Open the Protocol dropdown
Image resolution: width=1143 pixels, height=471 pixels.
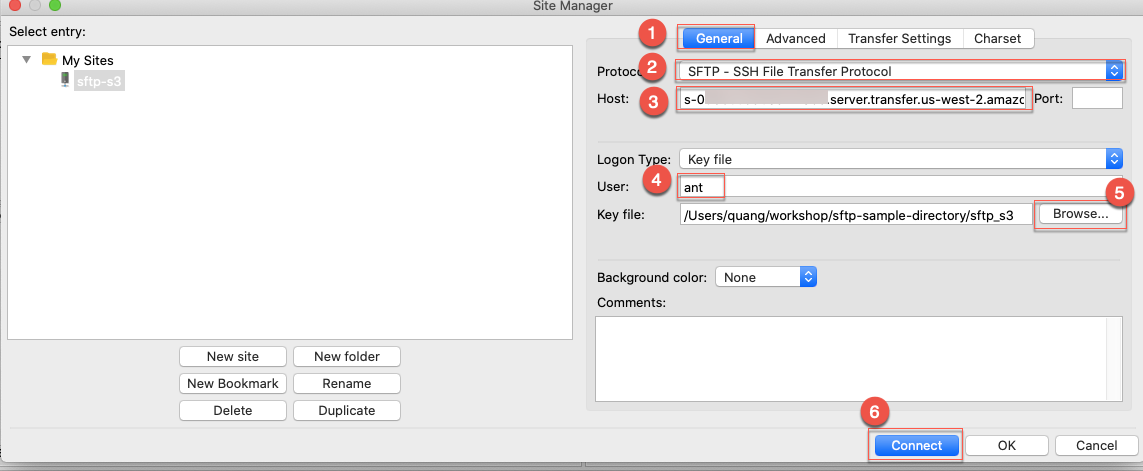click(x=900, y=71)
